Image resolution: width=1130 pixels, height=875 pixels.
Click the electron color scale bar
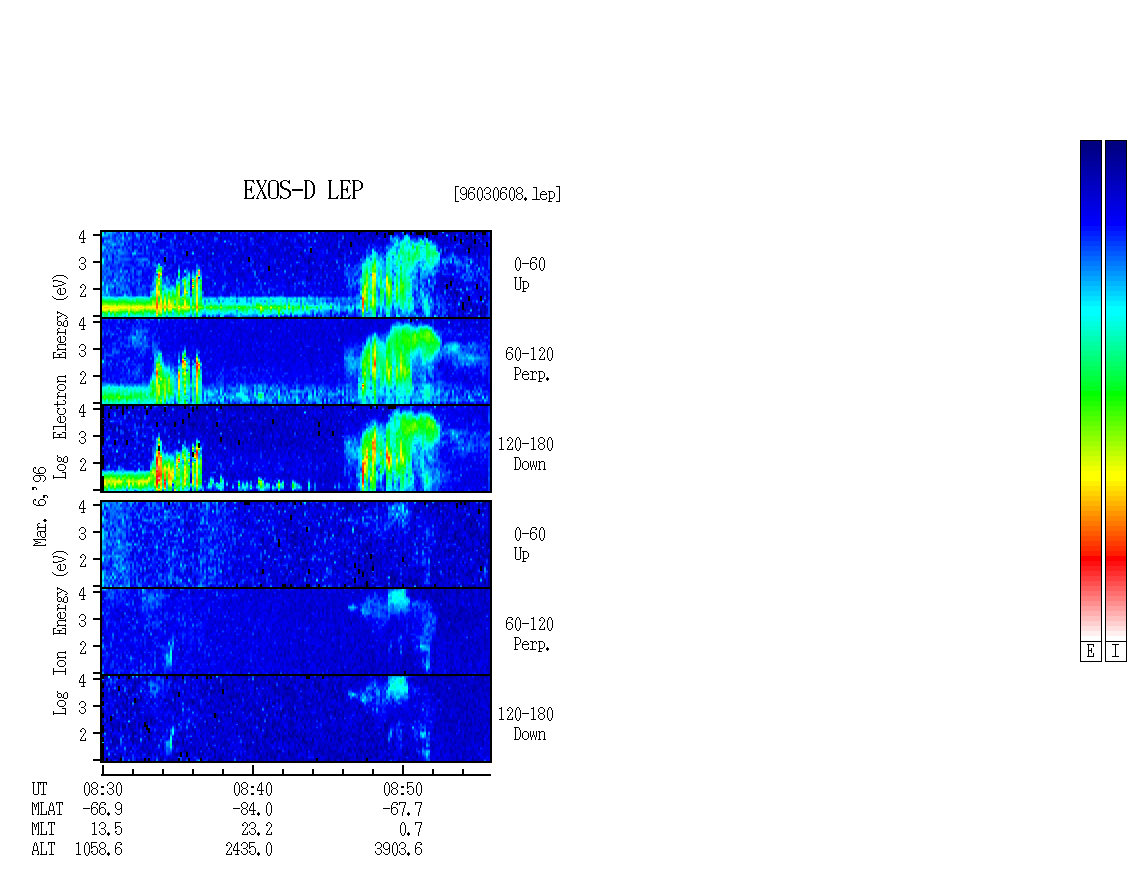(x=1090, y=390)
